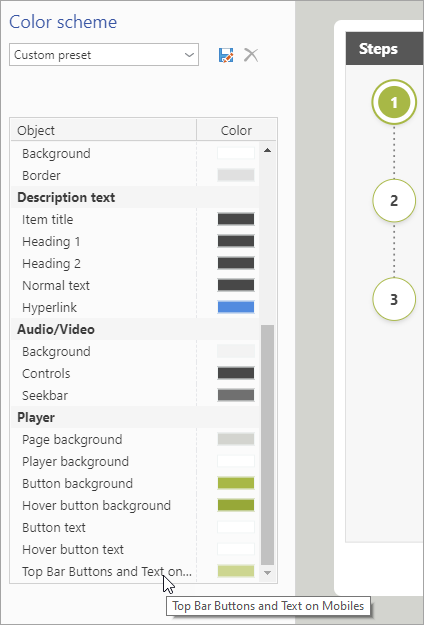This screenshot has height=625, width=424.
Task: Pick the Seekbar color swatch
Action: pos(236,395)
